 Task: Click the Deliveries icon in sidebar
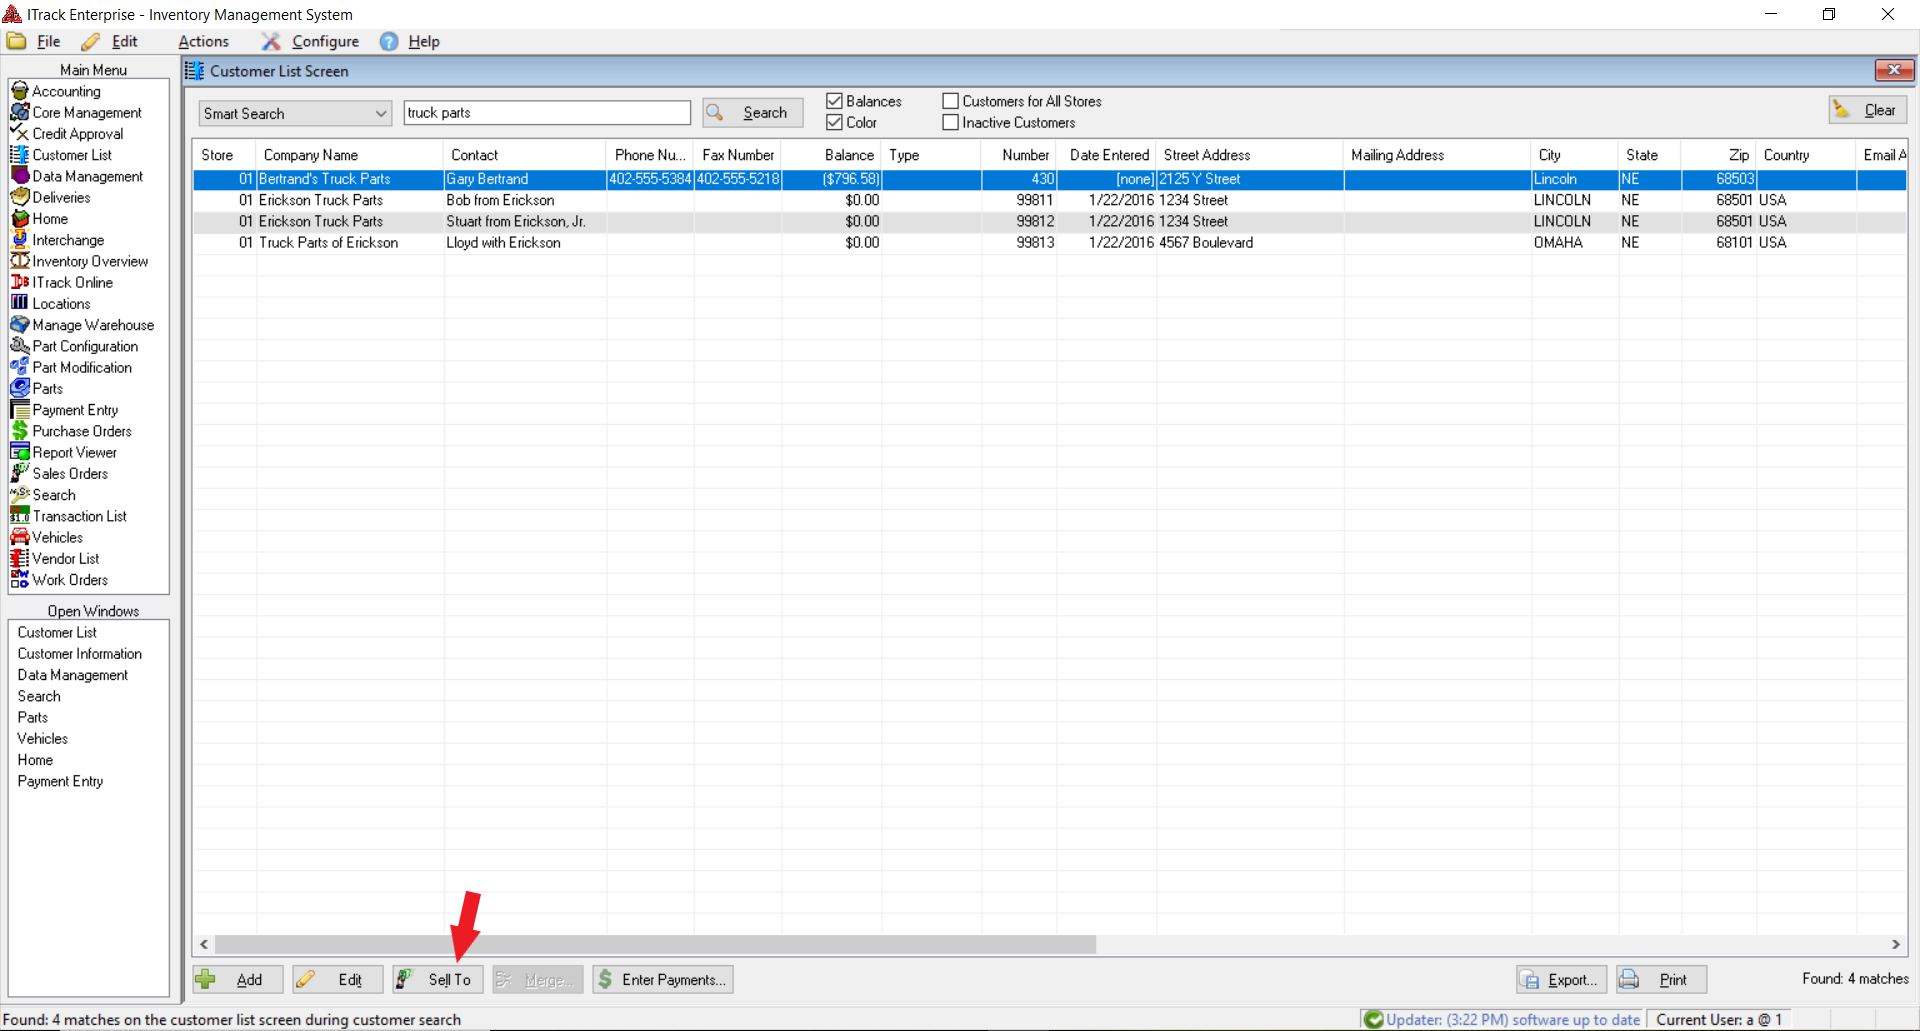19,197
